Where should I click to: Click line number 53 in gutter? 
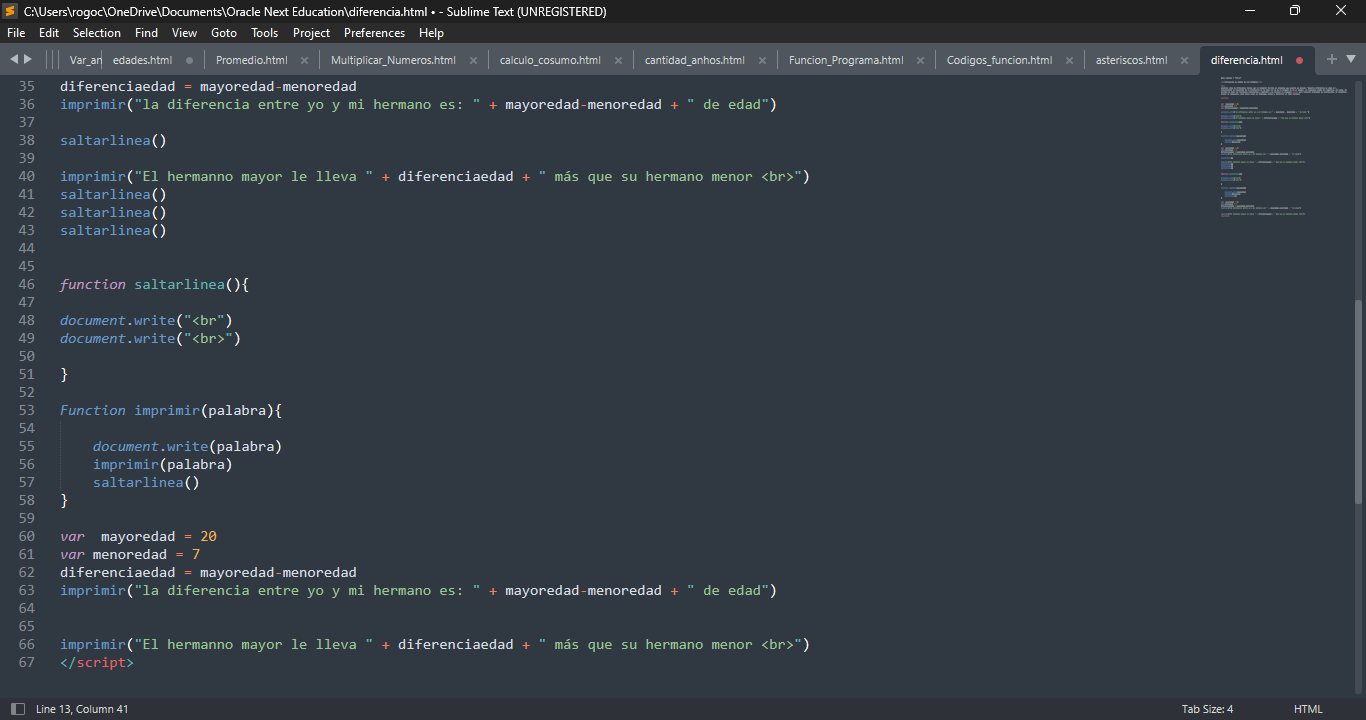26,410
